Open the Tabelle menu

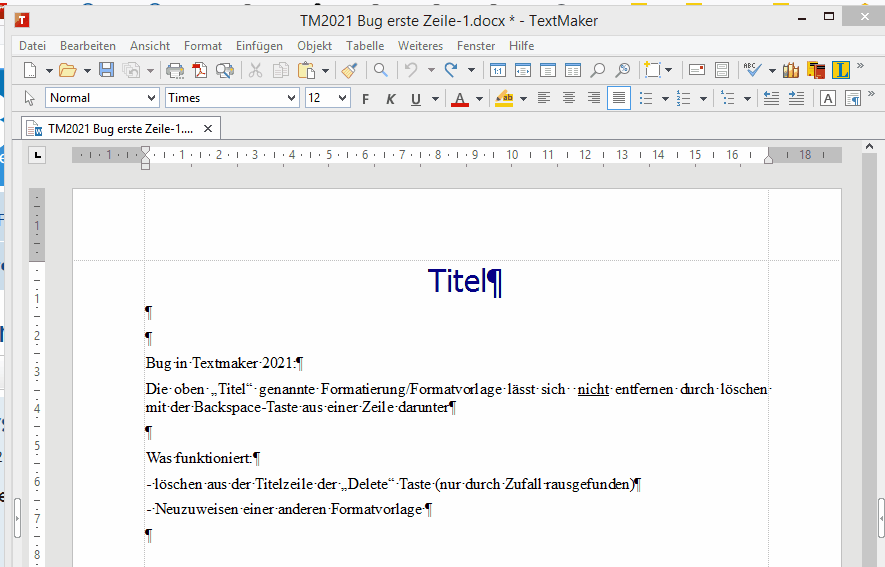click(365, 46)
